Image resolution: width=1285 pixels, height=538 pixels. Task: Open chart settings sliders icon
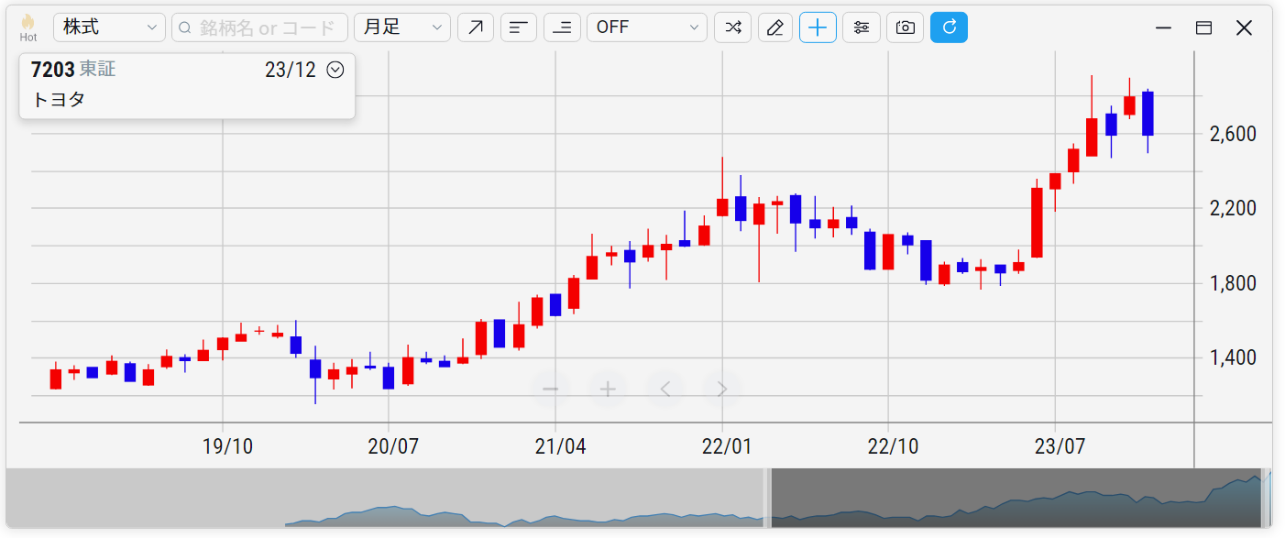tap(861, 28)
